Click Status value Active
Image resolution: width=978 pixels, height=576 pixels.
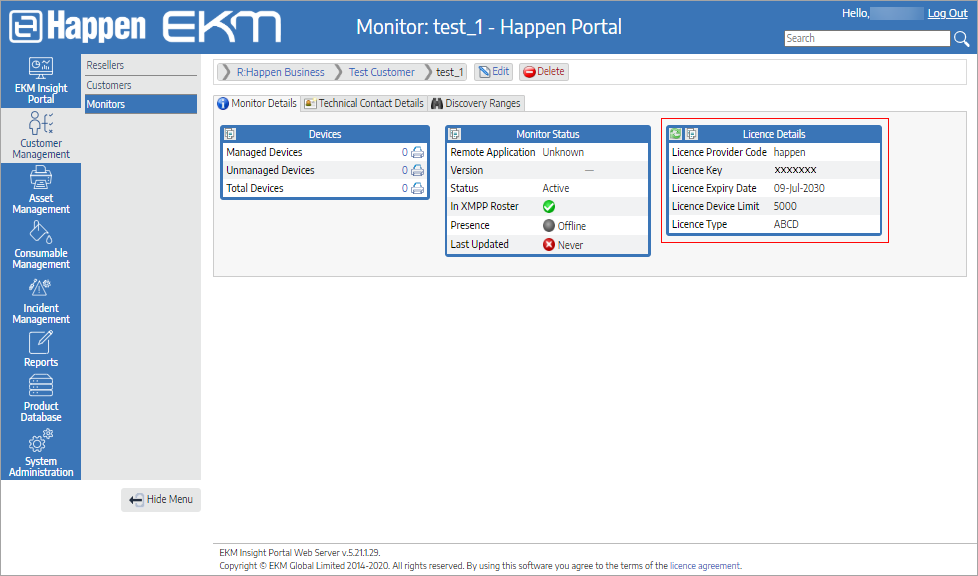[x=556, y=188]
